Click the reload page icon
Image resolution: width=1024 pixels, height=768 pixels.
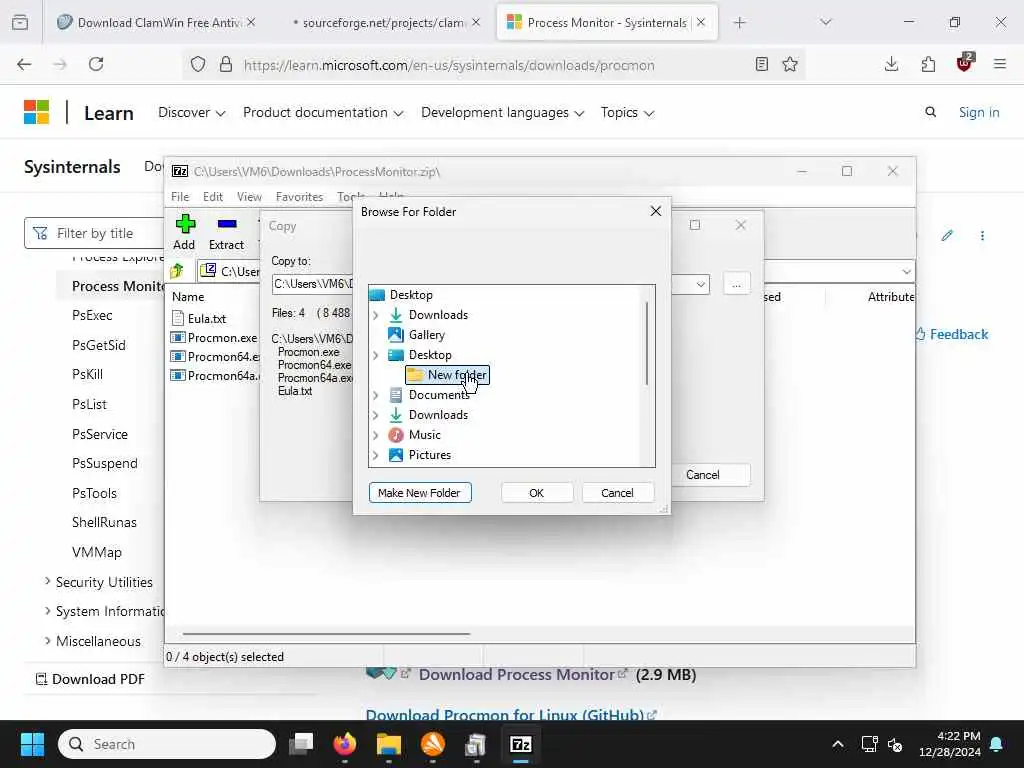pyautogui.click(x=96, y=64)
